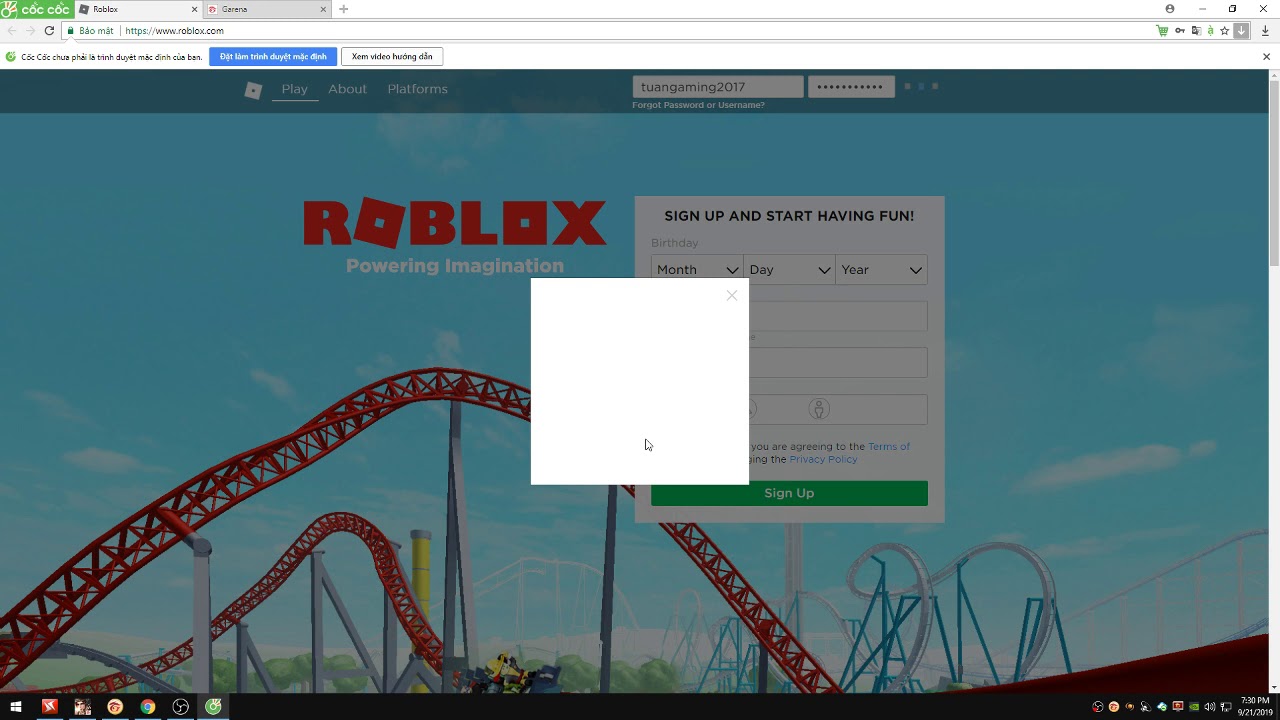Open the Terms of Use link
Image resolution: width=1280 pixels, height=720 pixels.
[889, 447]
